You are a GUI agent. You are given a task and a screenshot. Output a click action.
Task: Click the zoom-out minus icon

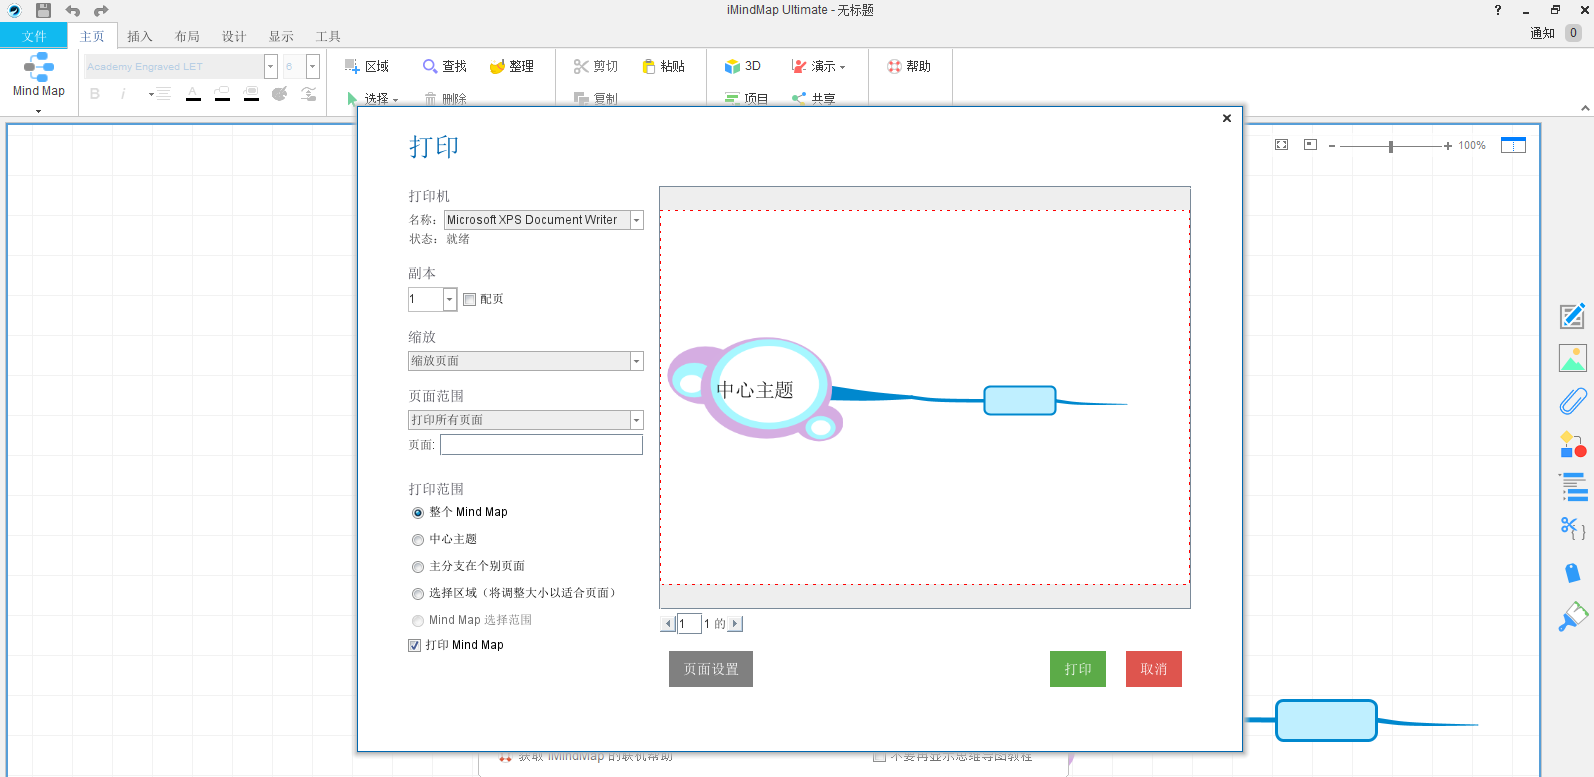pos(1332,146)
